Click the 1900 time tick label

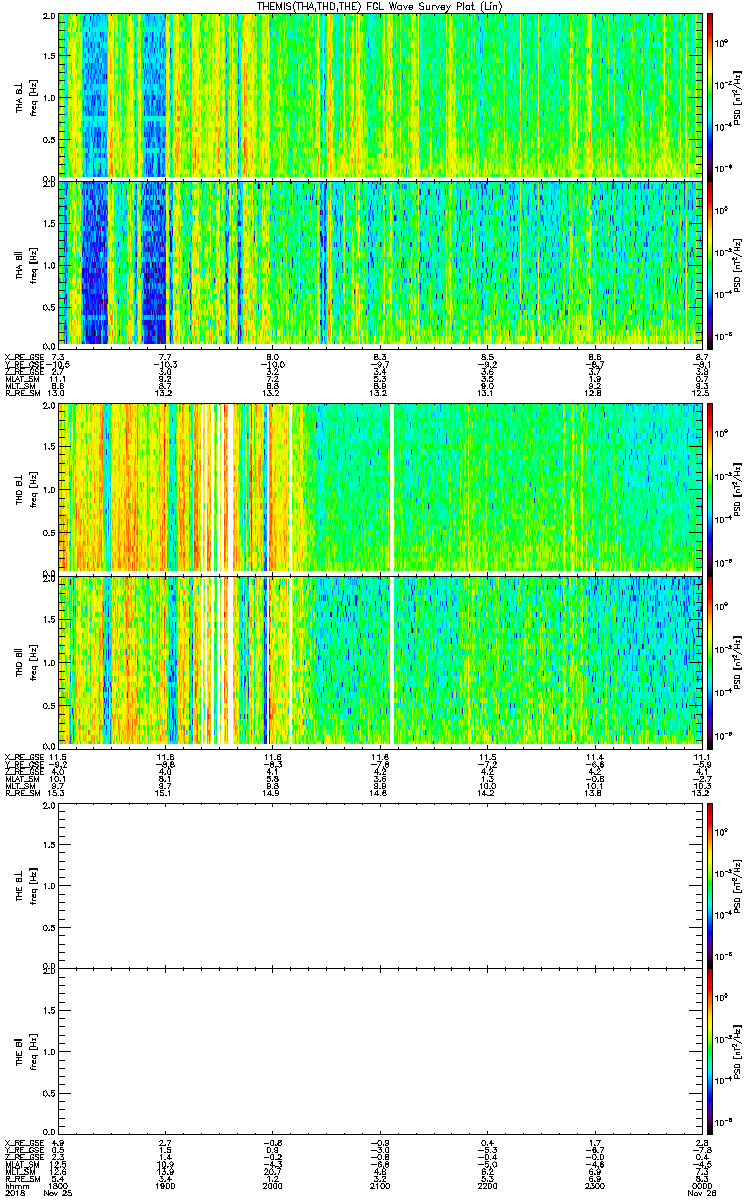(167, 1187)
